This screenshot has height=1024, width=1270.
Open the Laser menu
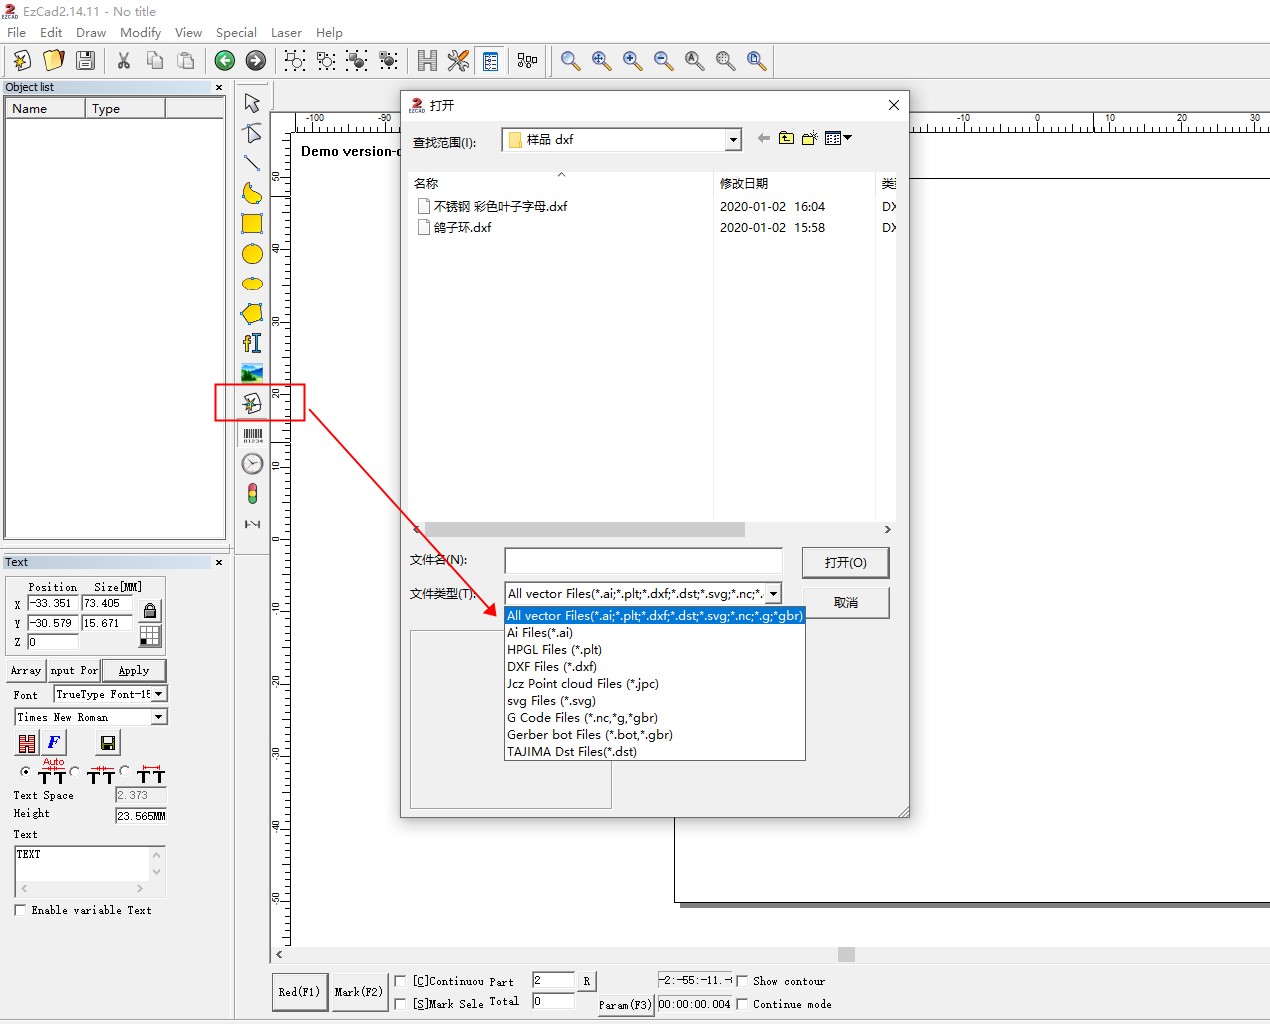[x=286, y=33]
